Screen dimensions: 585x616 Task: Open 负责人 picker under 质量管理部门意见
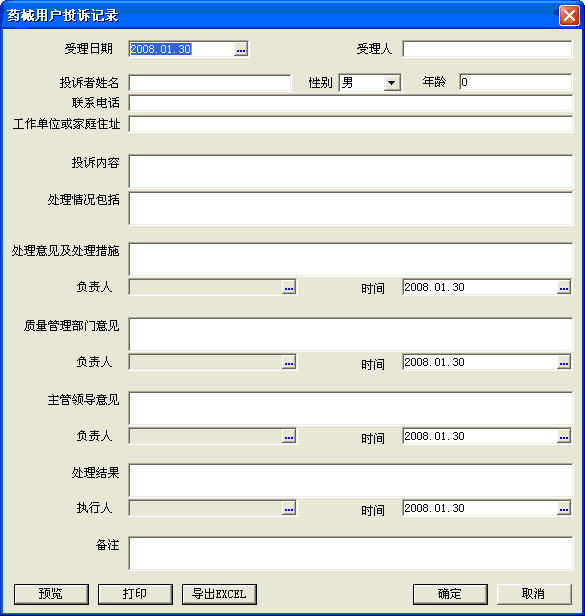point(289,362)
